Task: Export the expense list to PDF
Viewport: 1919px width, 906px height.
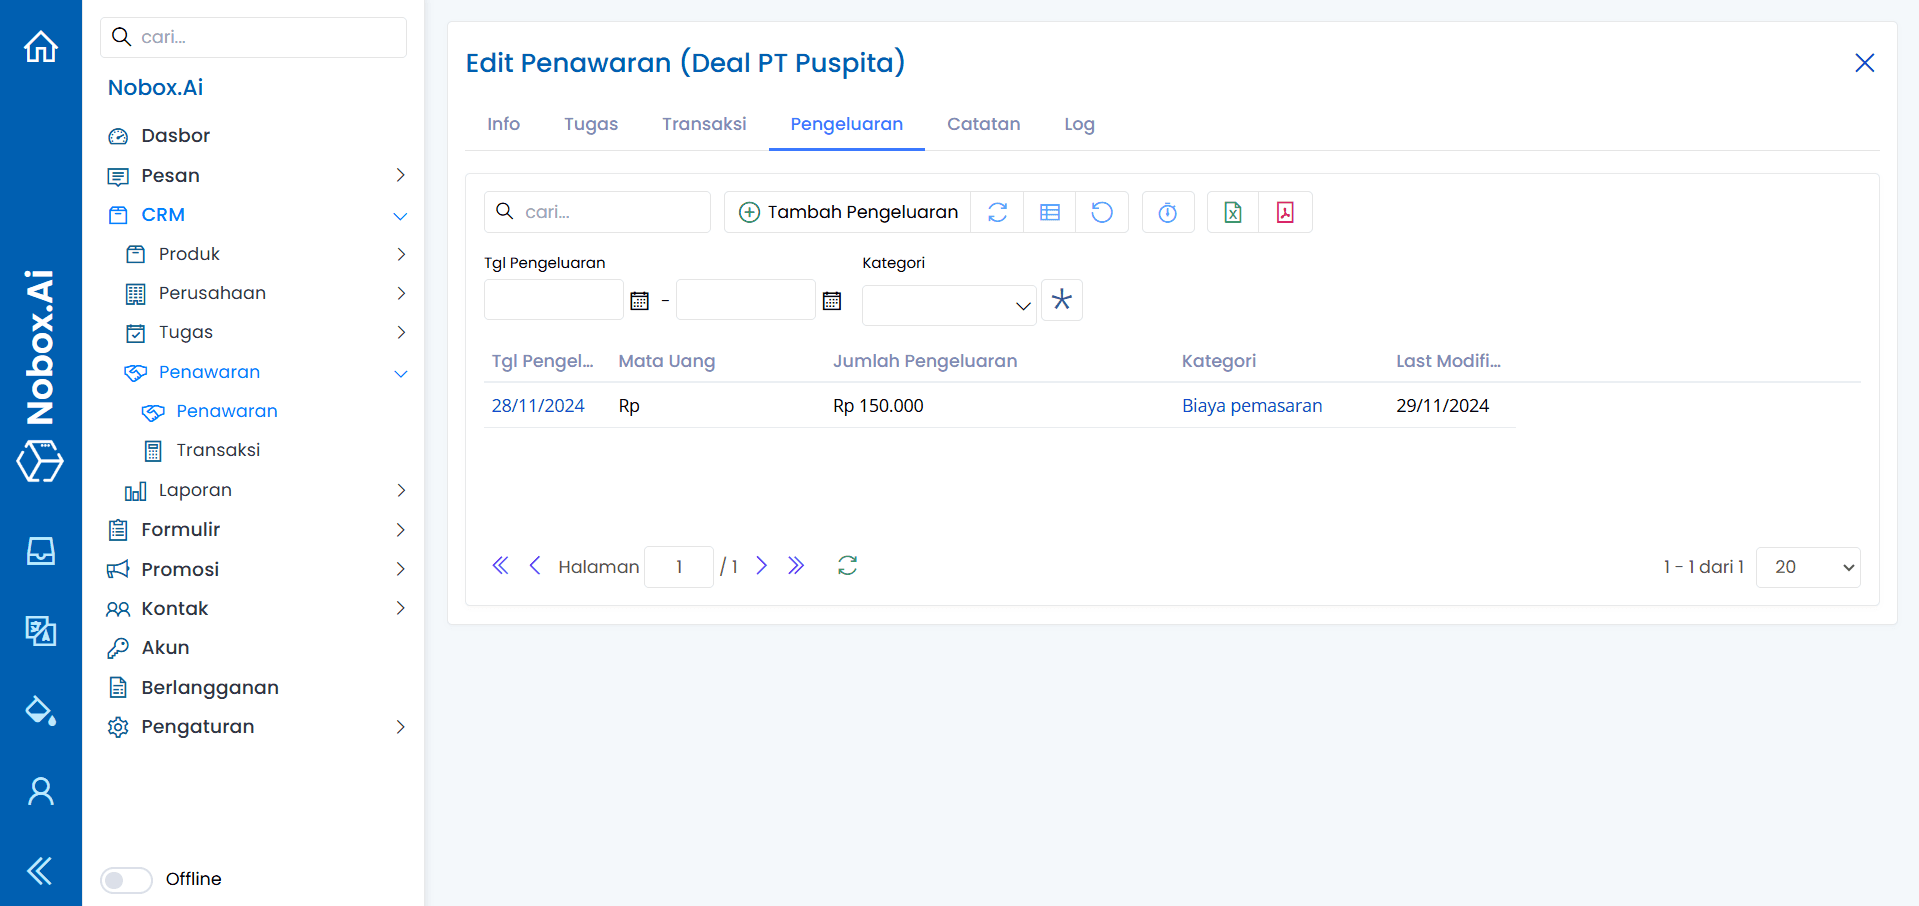Action: tap(1285, 212)
